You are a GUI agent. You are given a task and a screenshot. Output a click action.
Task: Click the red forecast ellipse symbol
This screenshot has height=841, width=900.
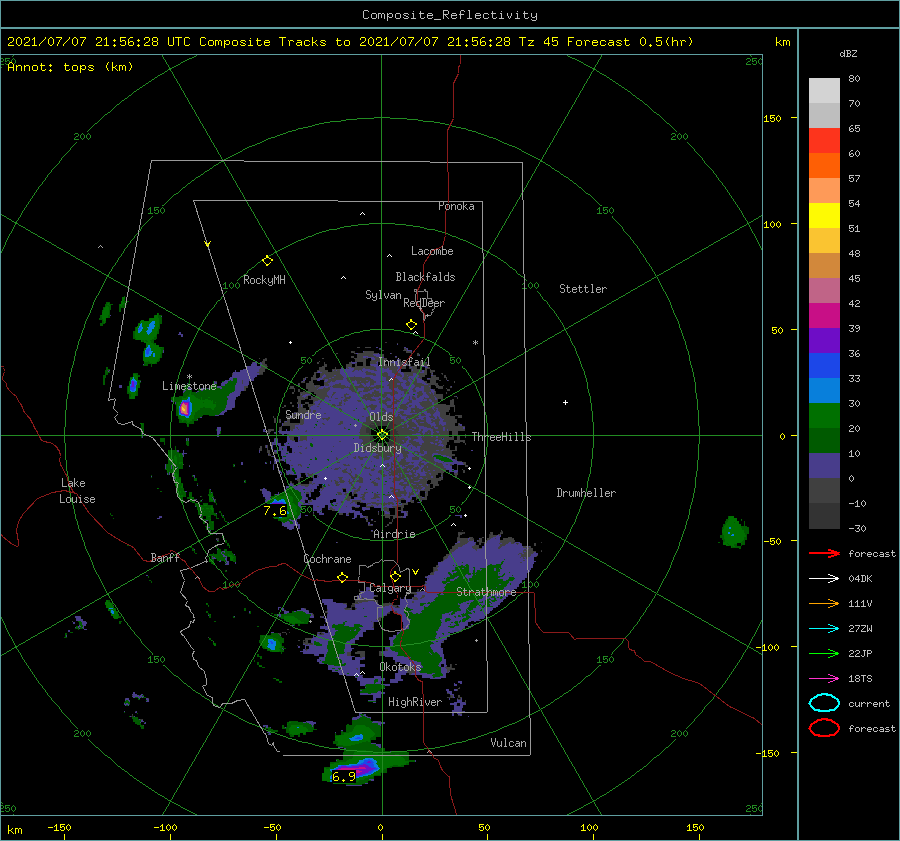tap(824, 728)
